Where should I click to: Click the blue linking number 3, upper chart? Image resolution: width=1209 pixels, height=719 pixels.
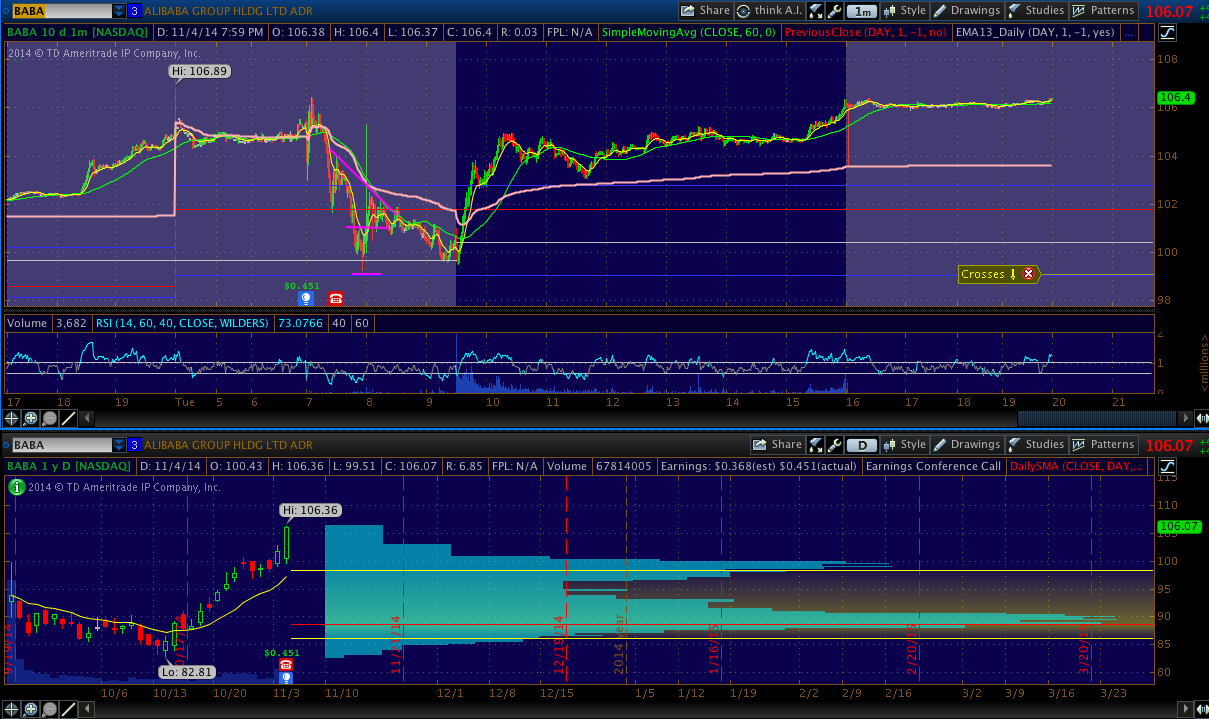[x=134, y=11]
